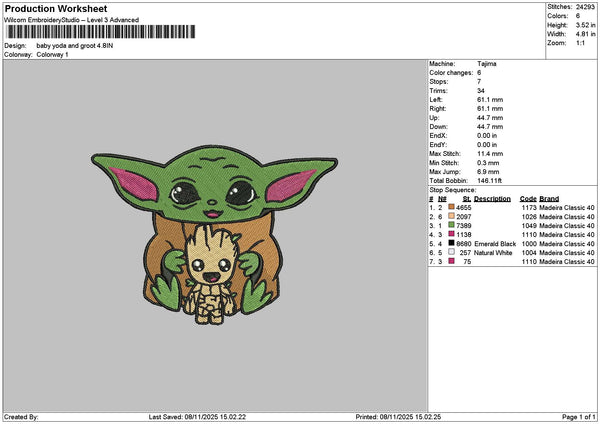
Task: Click the Total Bobbin value 146.11ft
Action: 489,181
